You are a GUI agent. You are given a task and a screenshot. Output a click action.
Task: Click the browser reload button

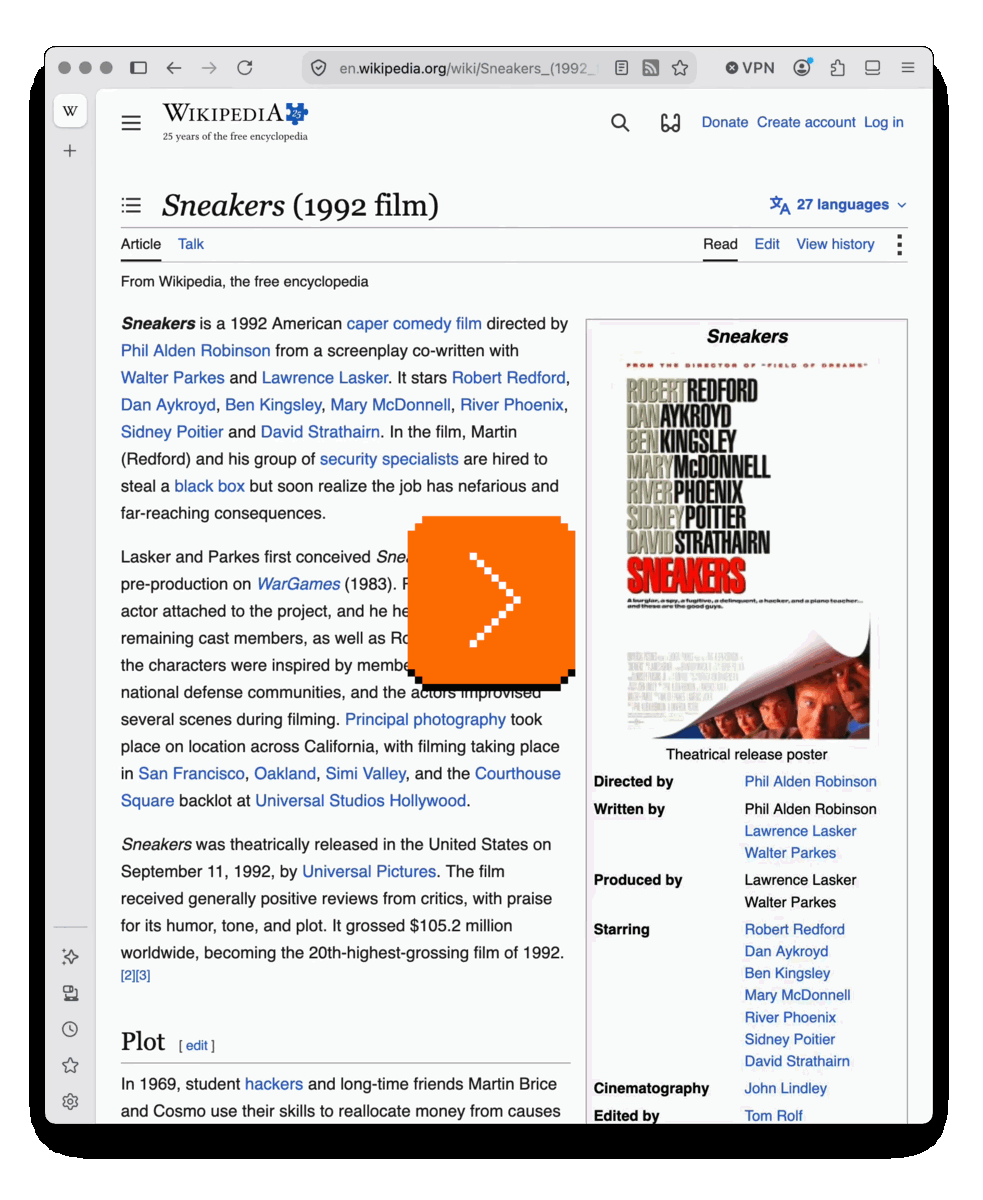tap(244, 68)
